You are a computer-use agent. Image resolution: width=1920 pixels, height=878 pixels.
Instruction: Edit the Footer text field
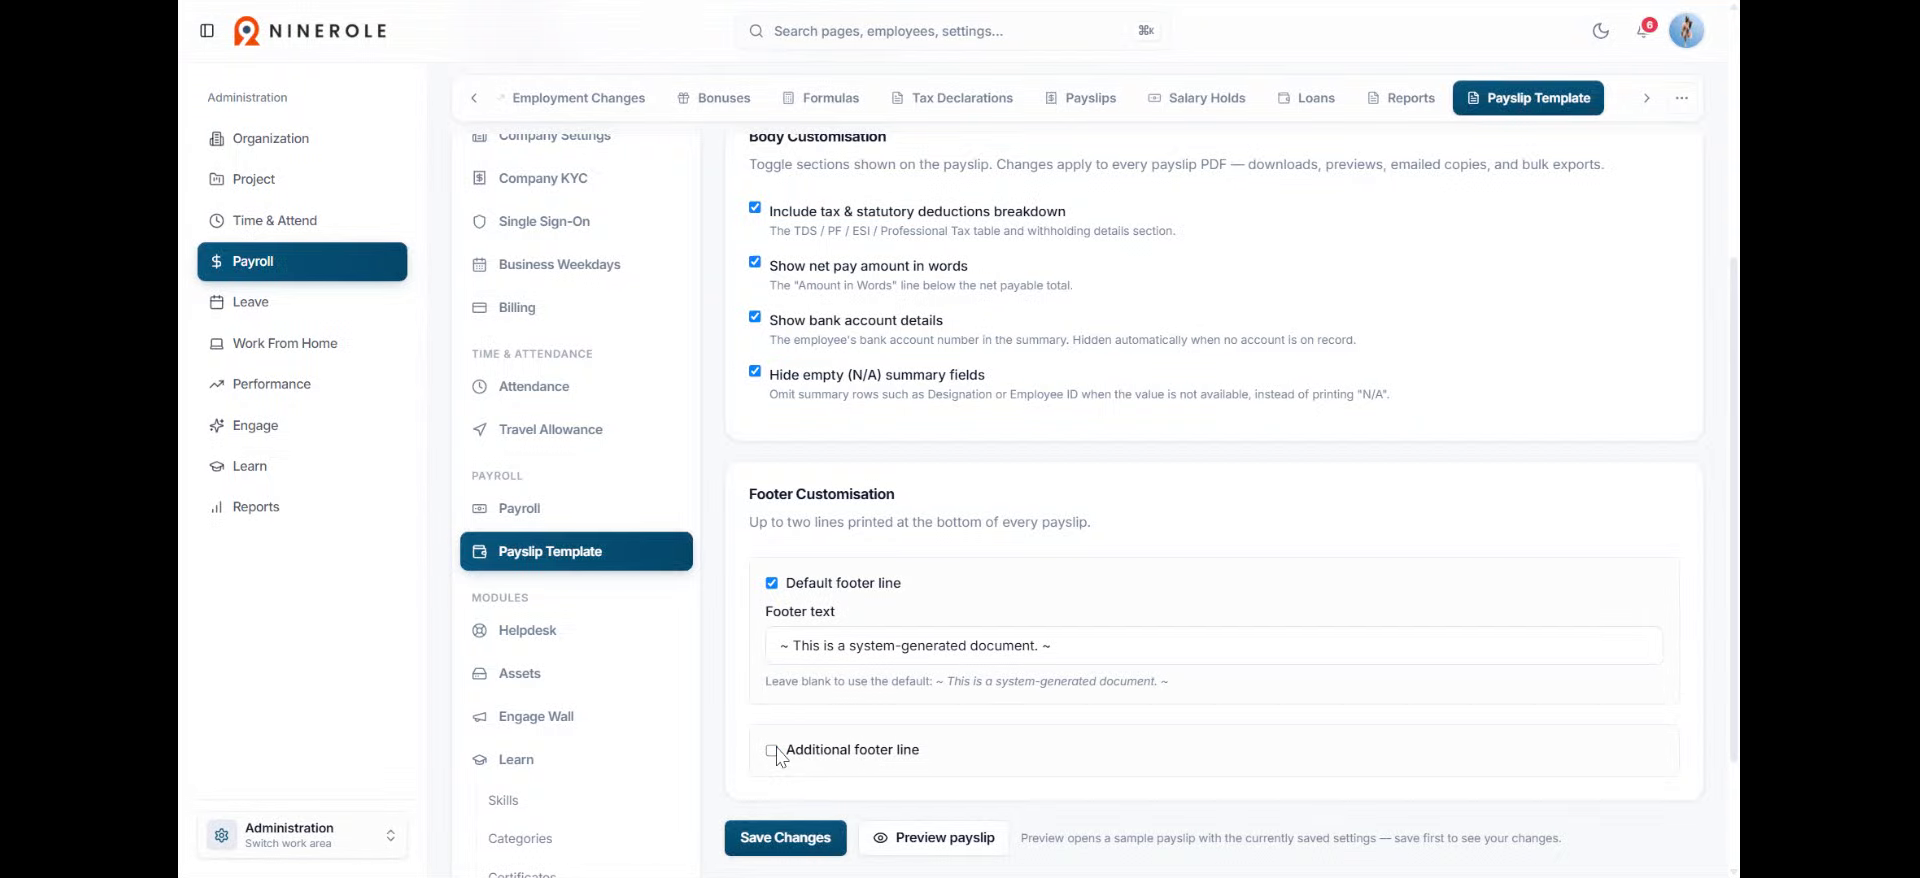click(x=1214, y=646)
